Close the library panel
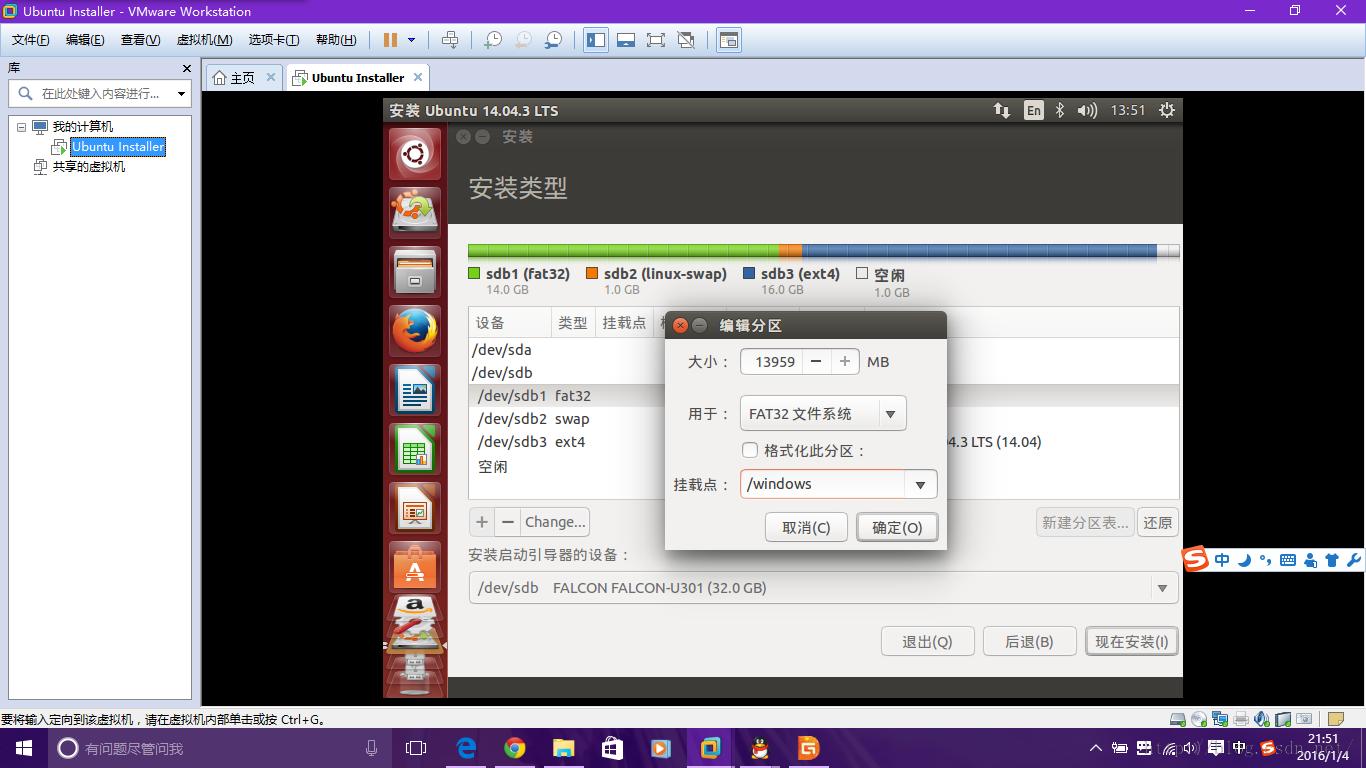Screen dimensions: 1366x768 [186, 68]
